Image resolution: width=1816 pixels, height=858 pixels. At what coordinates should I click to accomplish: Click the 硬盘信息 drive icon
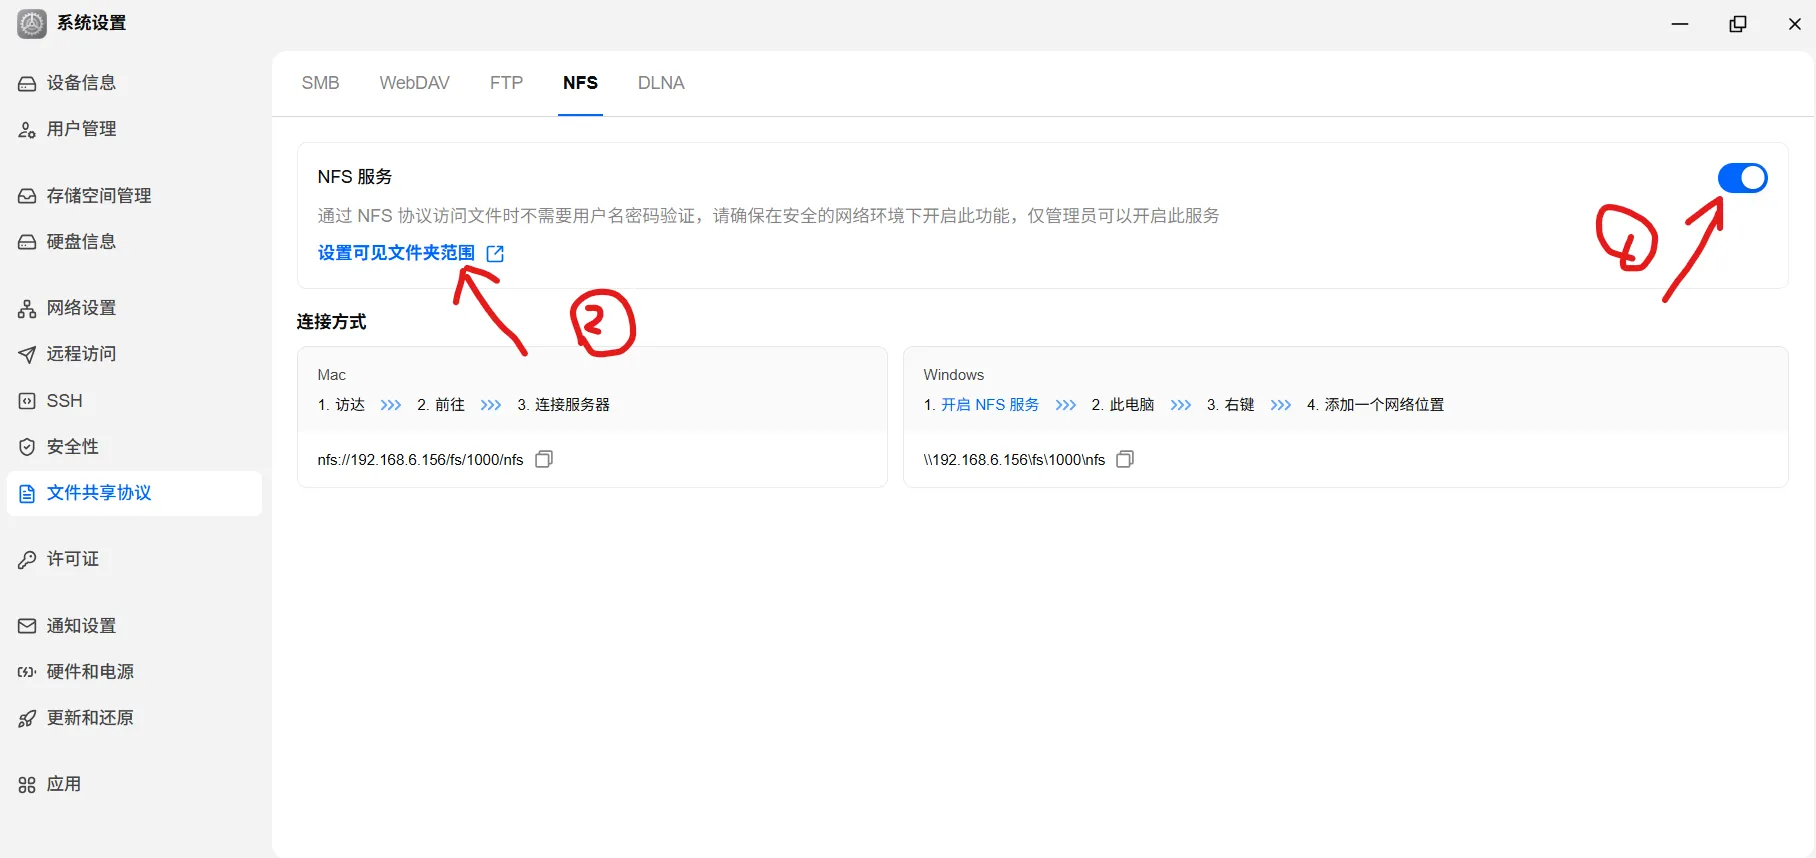point(27,243)
